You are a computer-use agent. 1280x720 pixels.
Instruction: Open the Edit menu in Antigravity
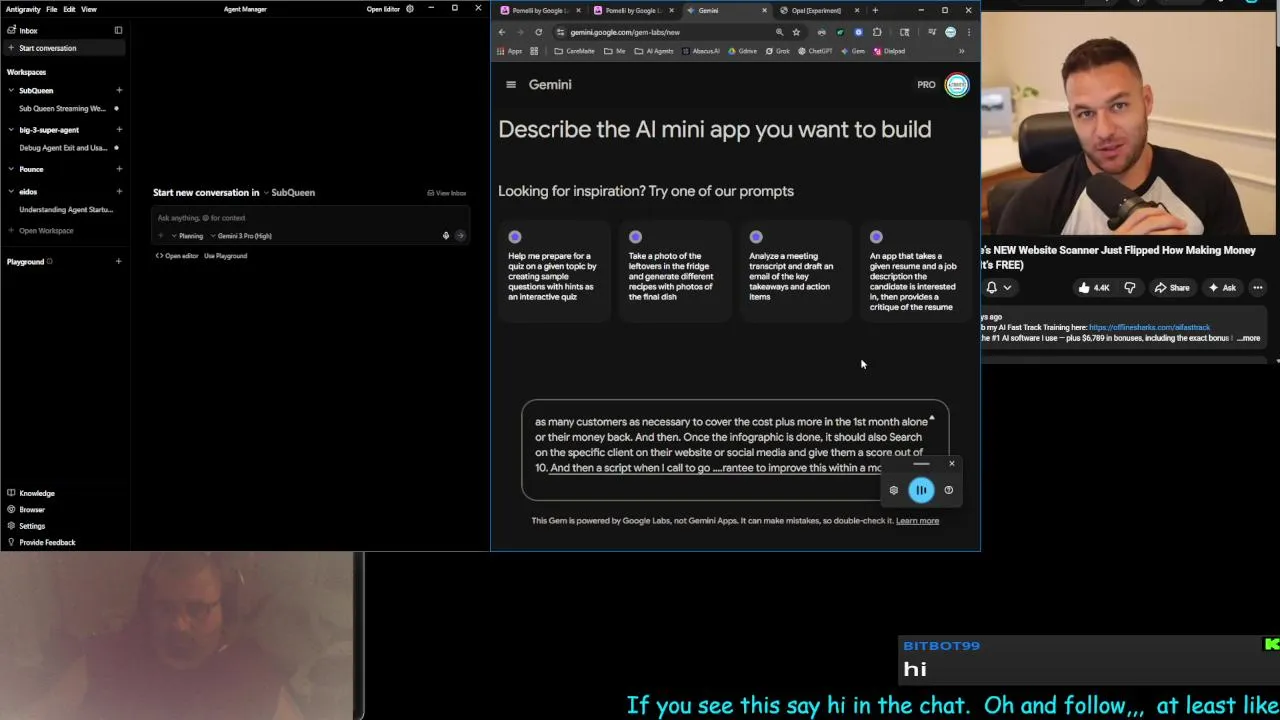(69, 9)
